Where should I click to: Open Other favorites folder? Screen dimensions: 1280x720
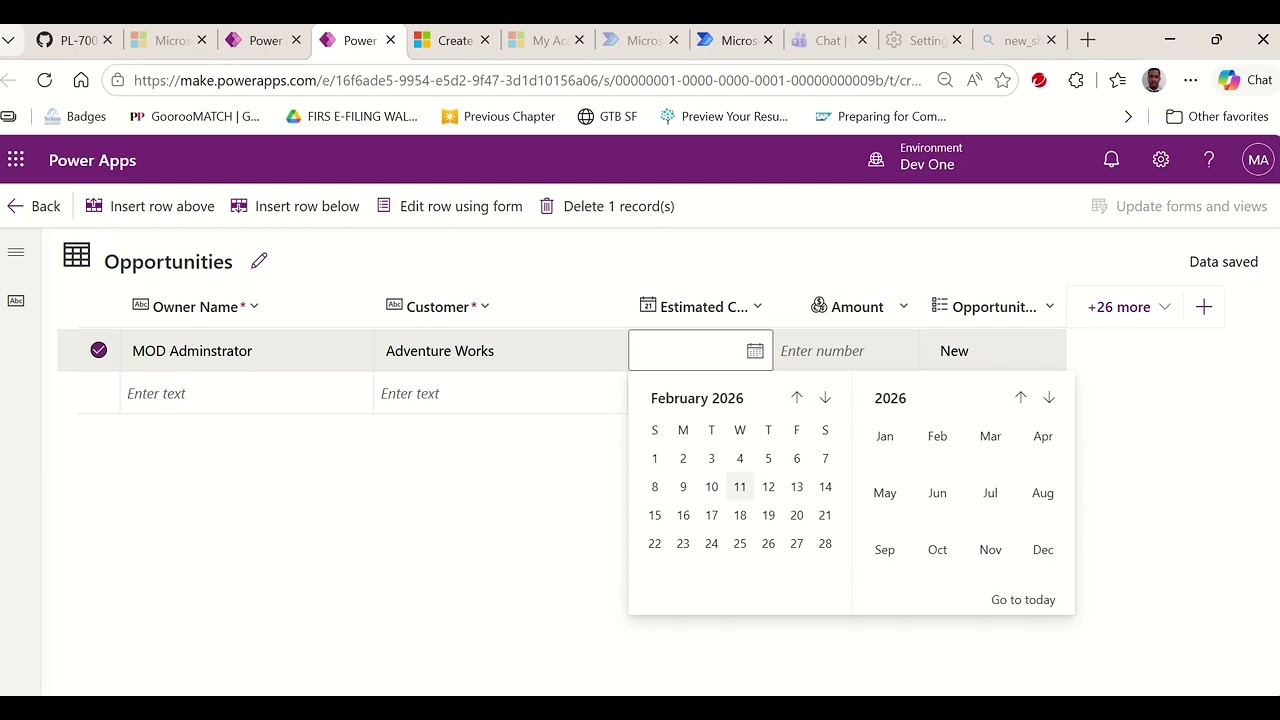point(1217,116)
